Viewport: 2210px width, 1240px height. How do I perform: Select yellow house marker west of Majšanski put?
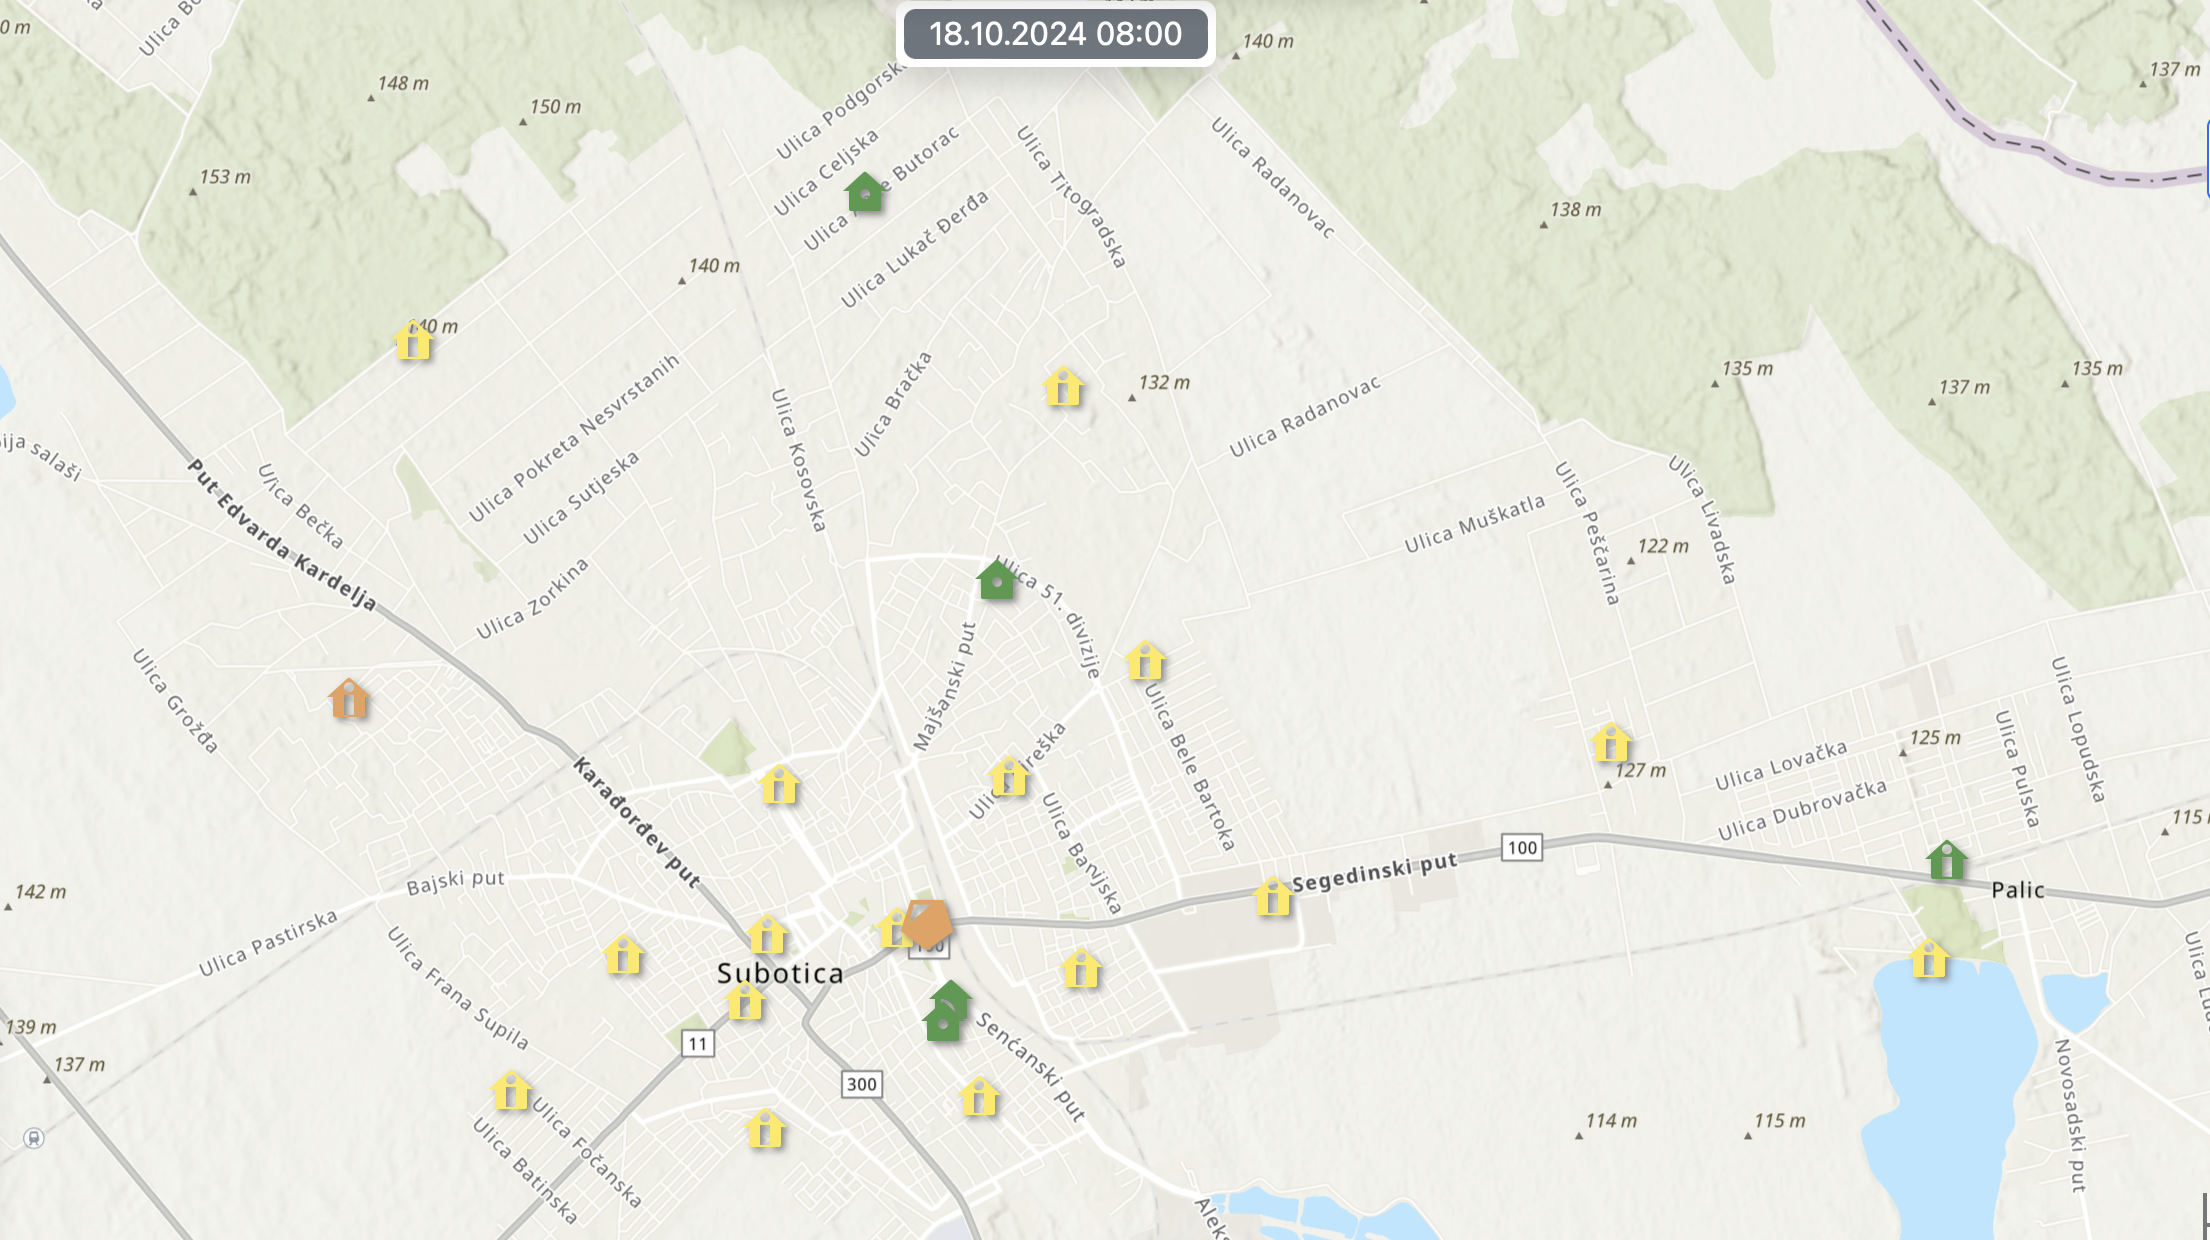tap(779, 786)
